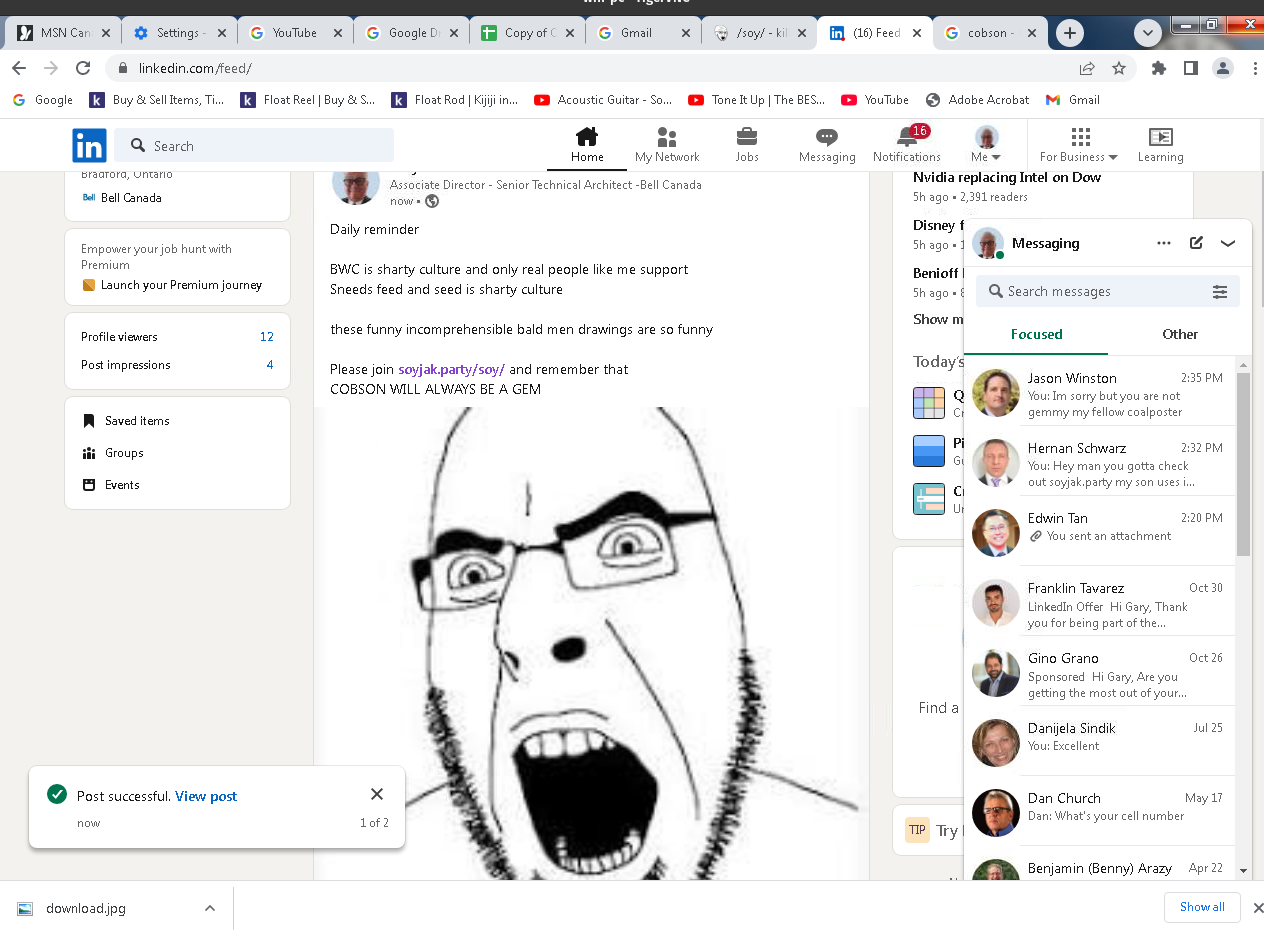The height and width of the screenshot is (936, 1264).
Task: Click the View post link
Action: pos(206,796)
